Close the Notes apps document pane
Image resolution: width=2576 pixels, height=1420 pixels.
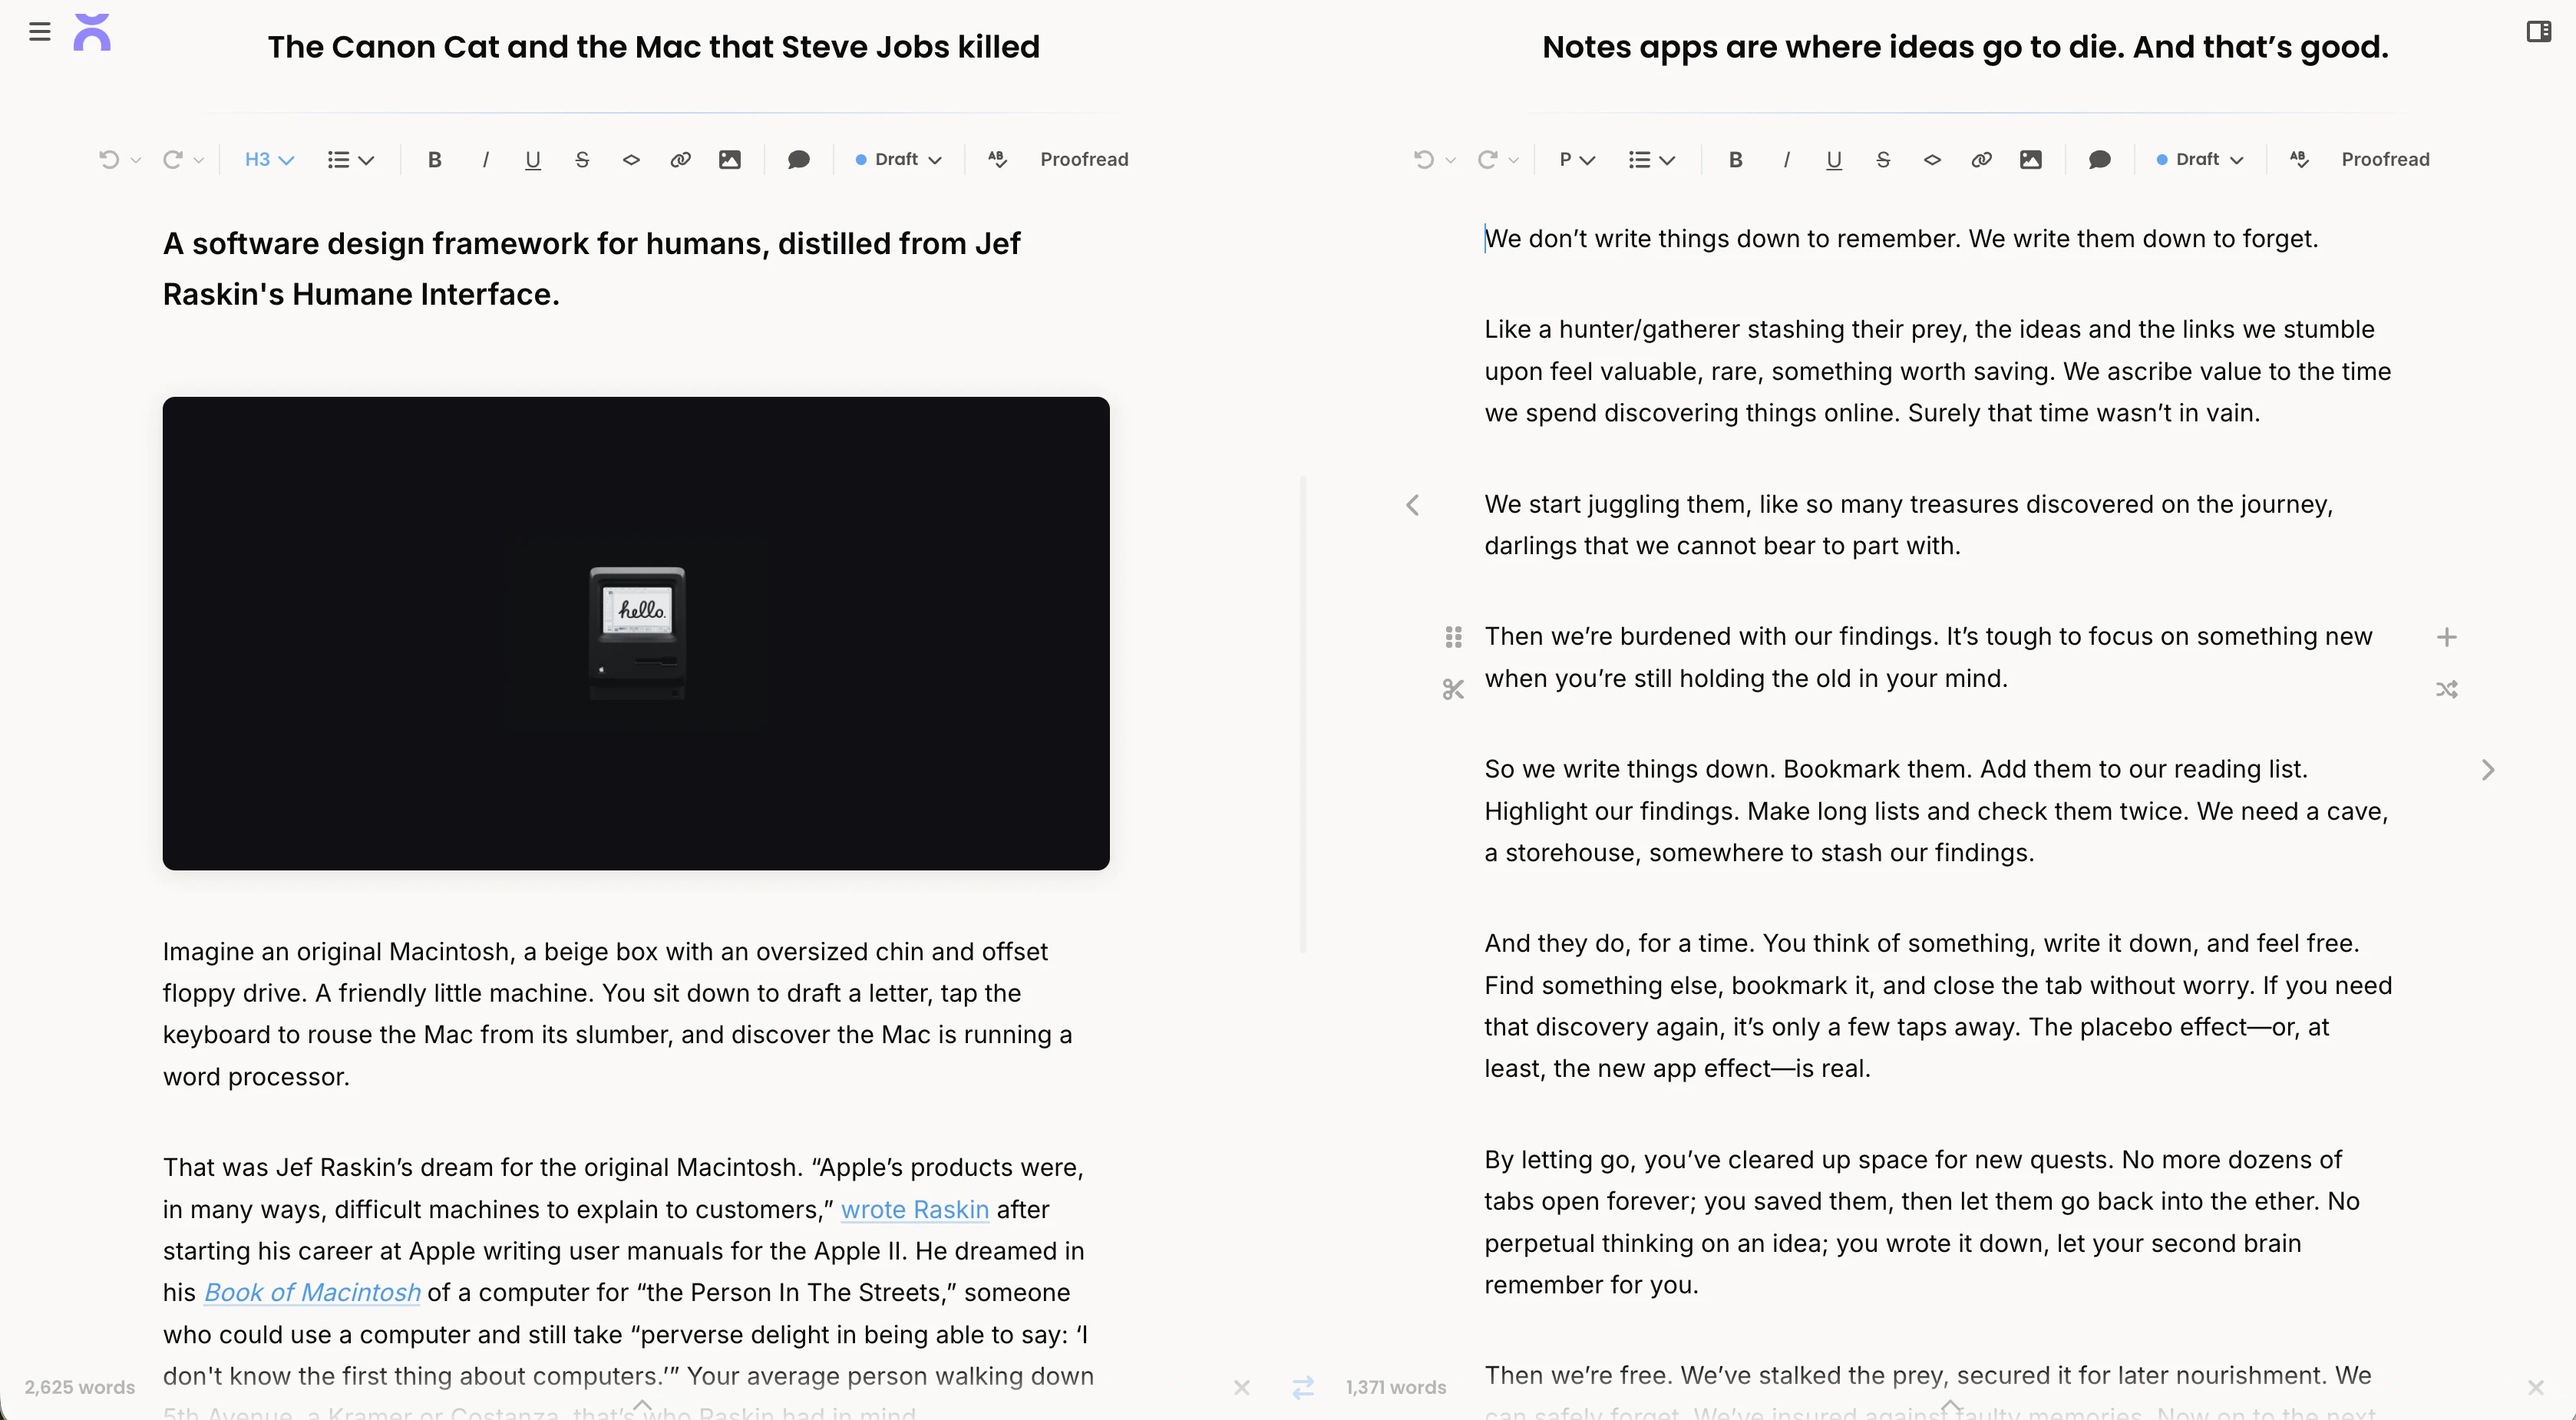click(x=2535, y=1387)
